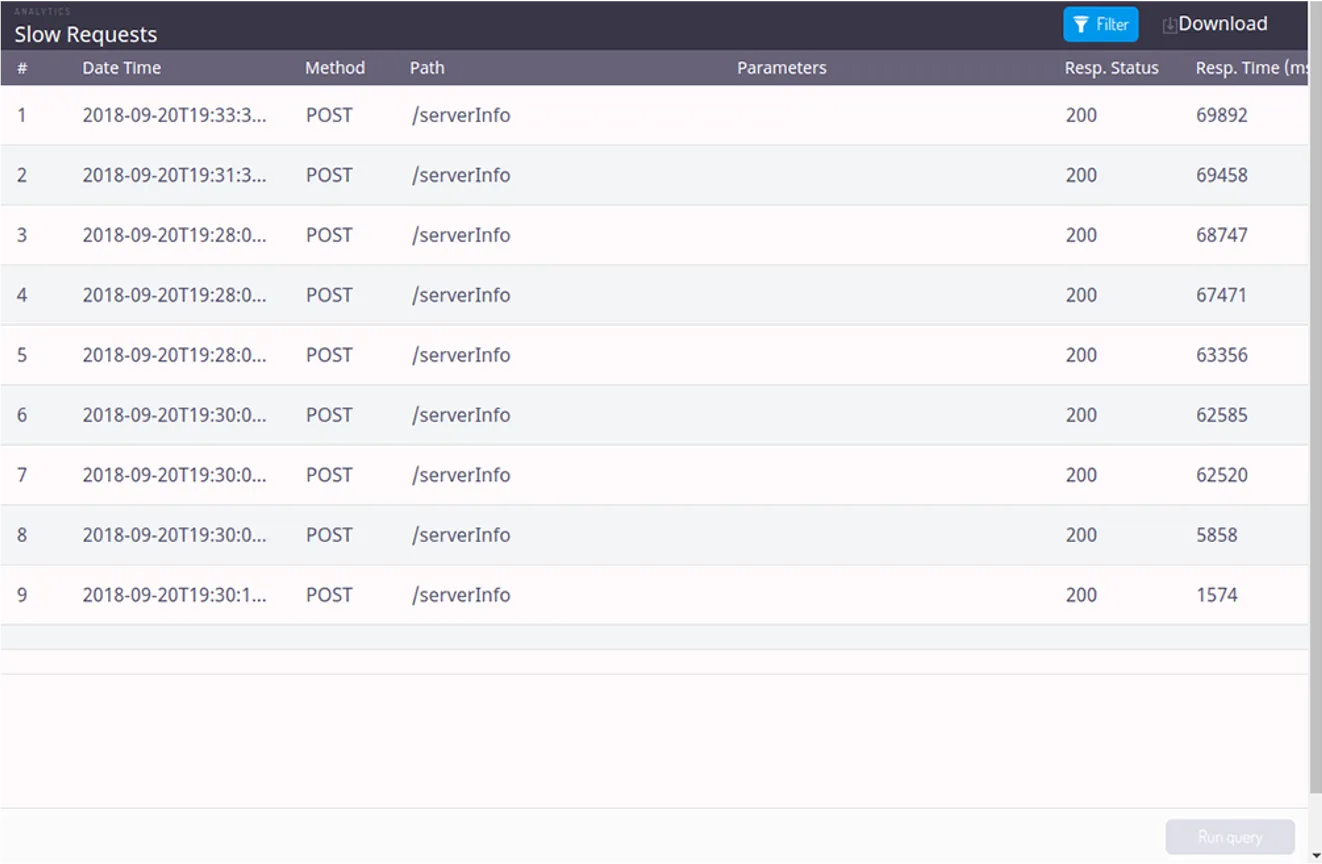This screenshot has height=864, width=1322.
Task: Open the Filter options
Action: coord(1100,25)
